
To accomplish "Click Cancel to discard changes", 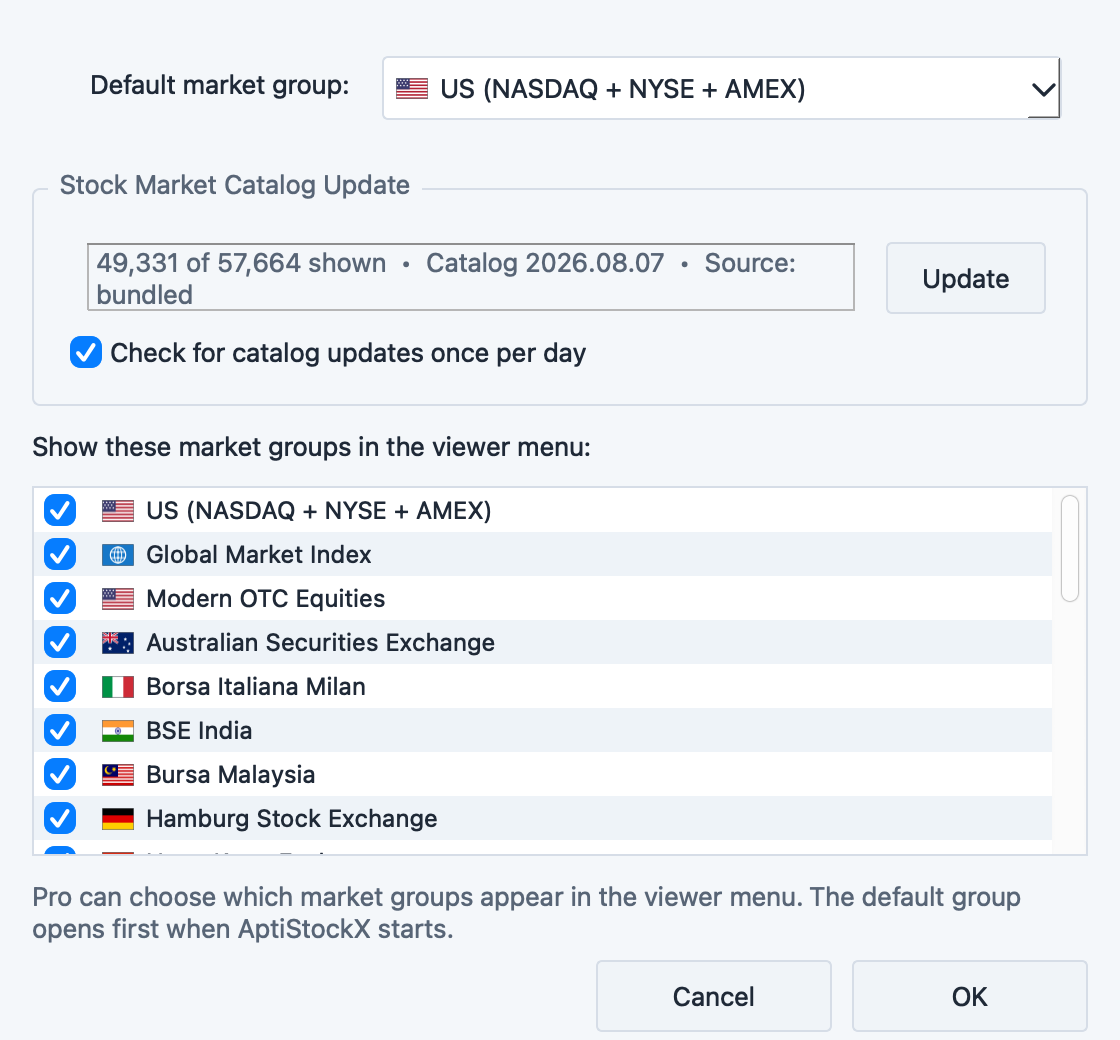I will click(714, 996).
